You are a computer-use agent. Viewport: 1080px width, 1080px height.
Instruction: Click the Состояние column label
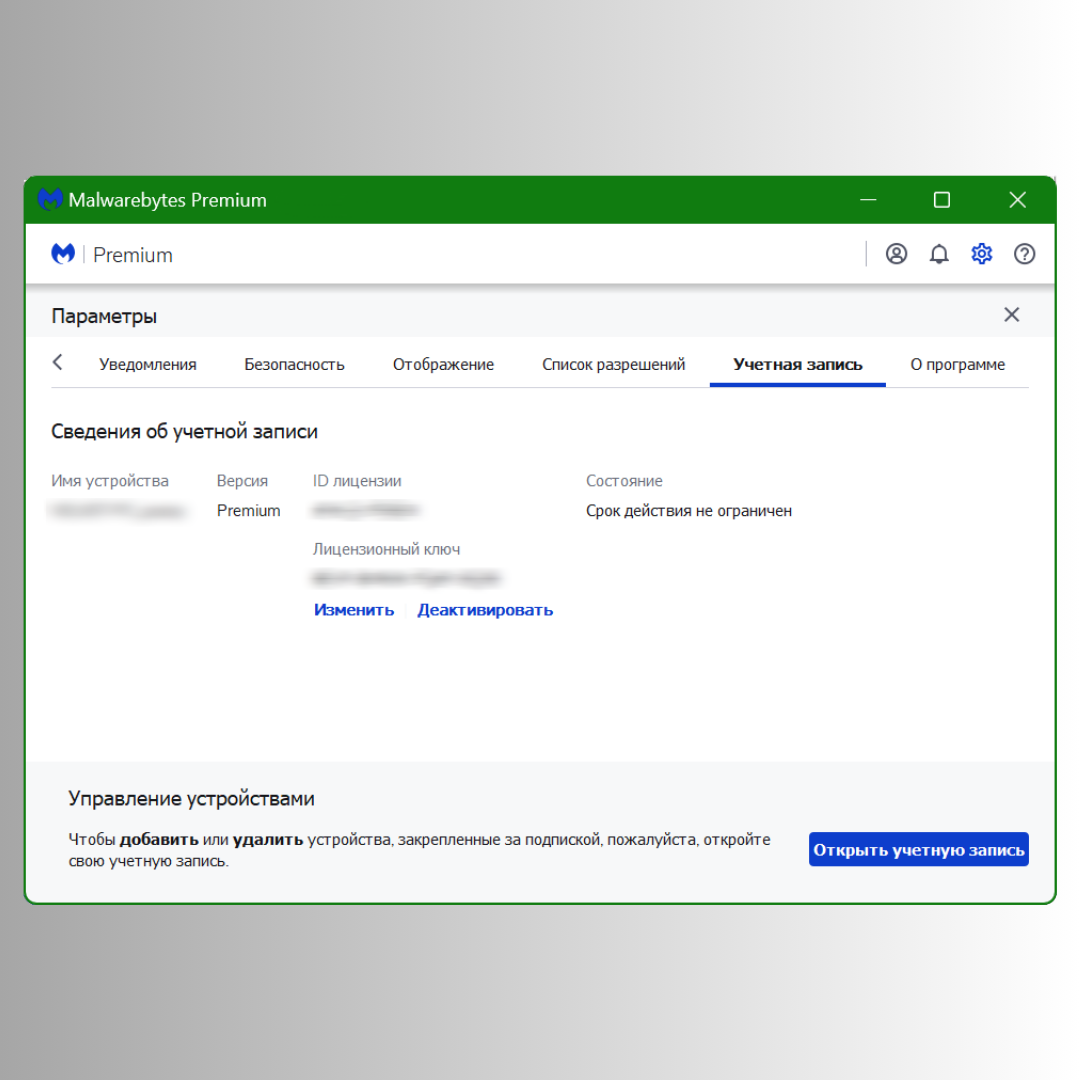[x=624, y=481]
